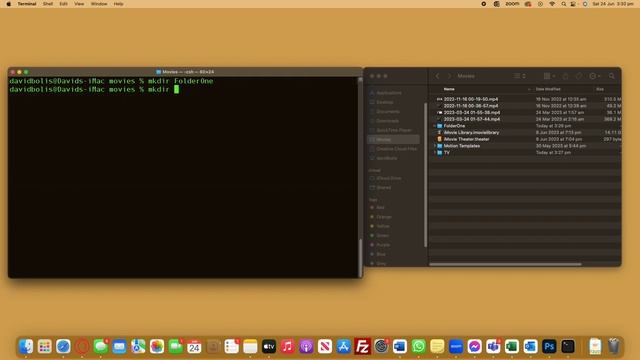
Task: Open the Window menu
Action: 99,4
